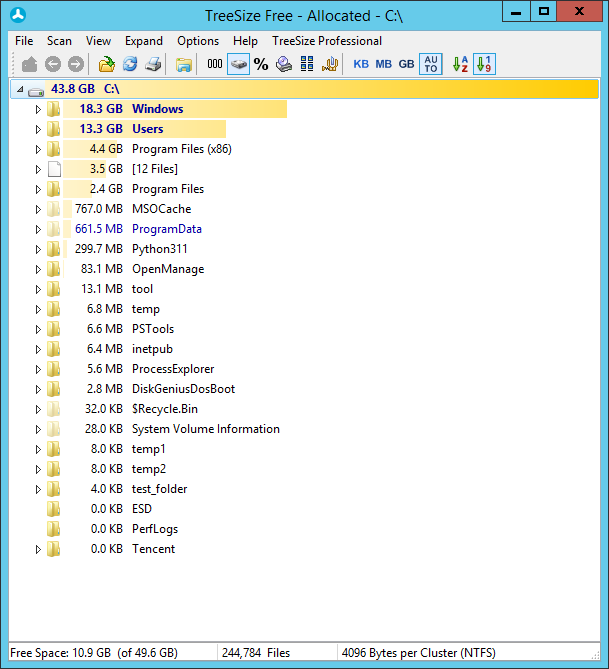Switch size unit to KB
Viewport: 609px width, 669px height.
click(361, 64)
